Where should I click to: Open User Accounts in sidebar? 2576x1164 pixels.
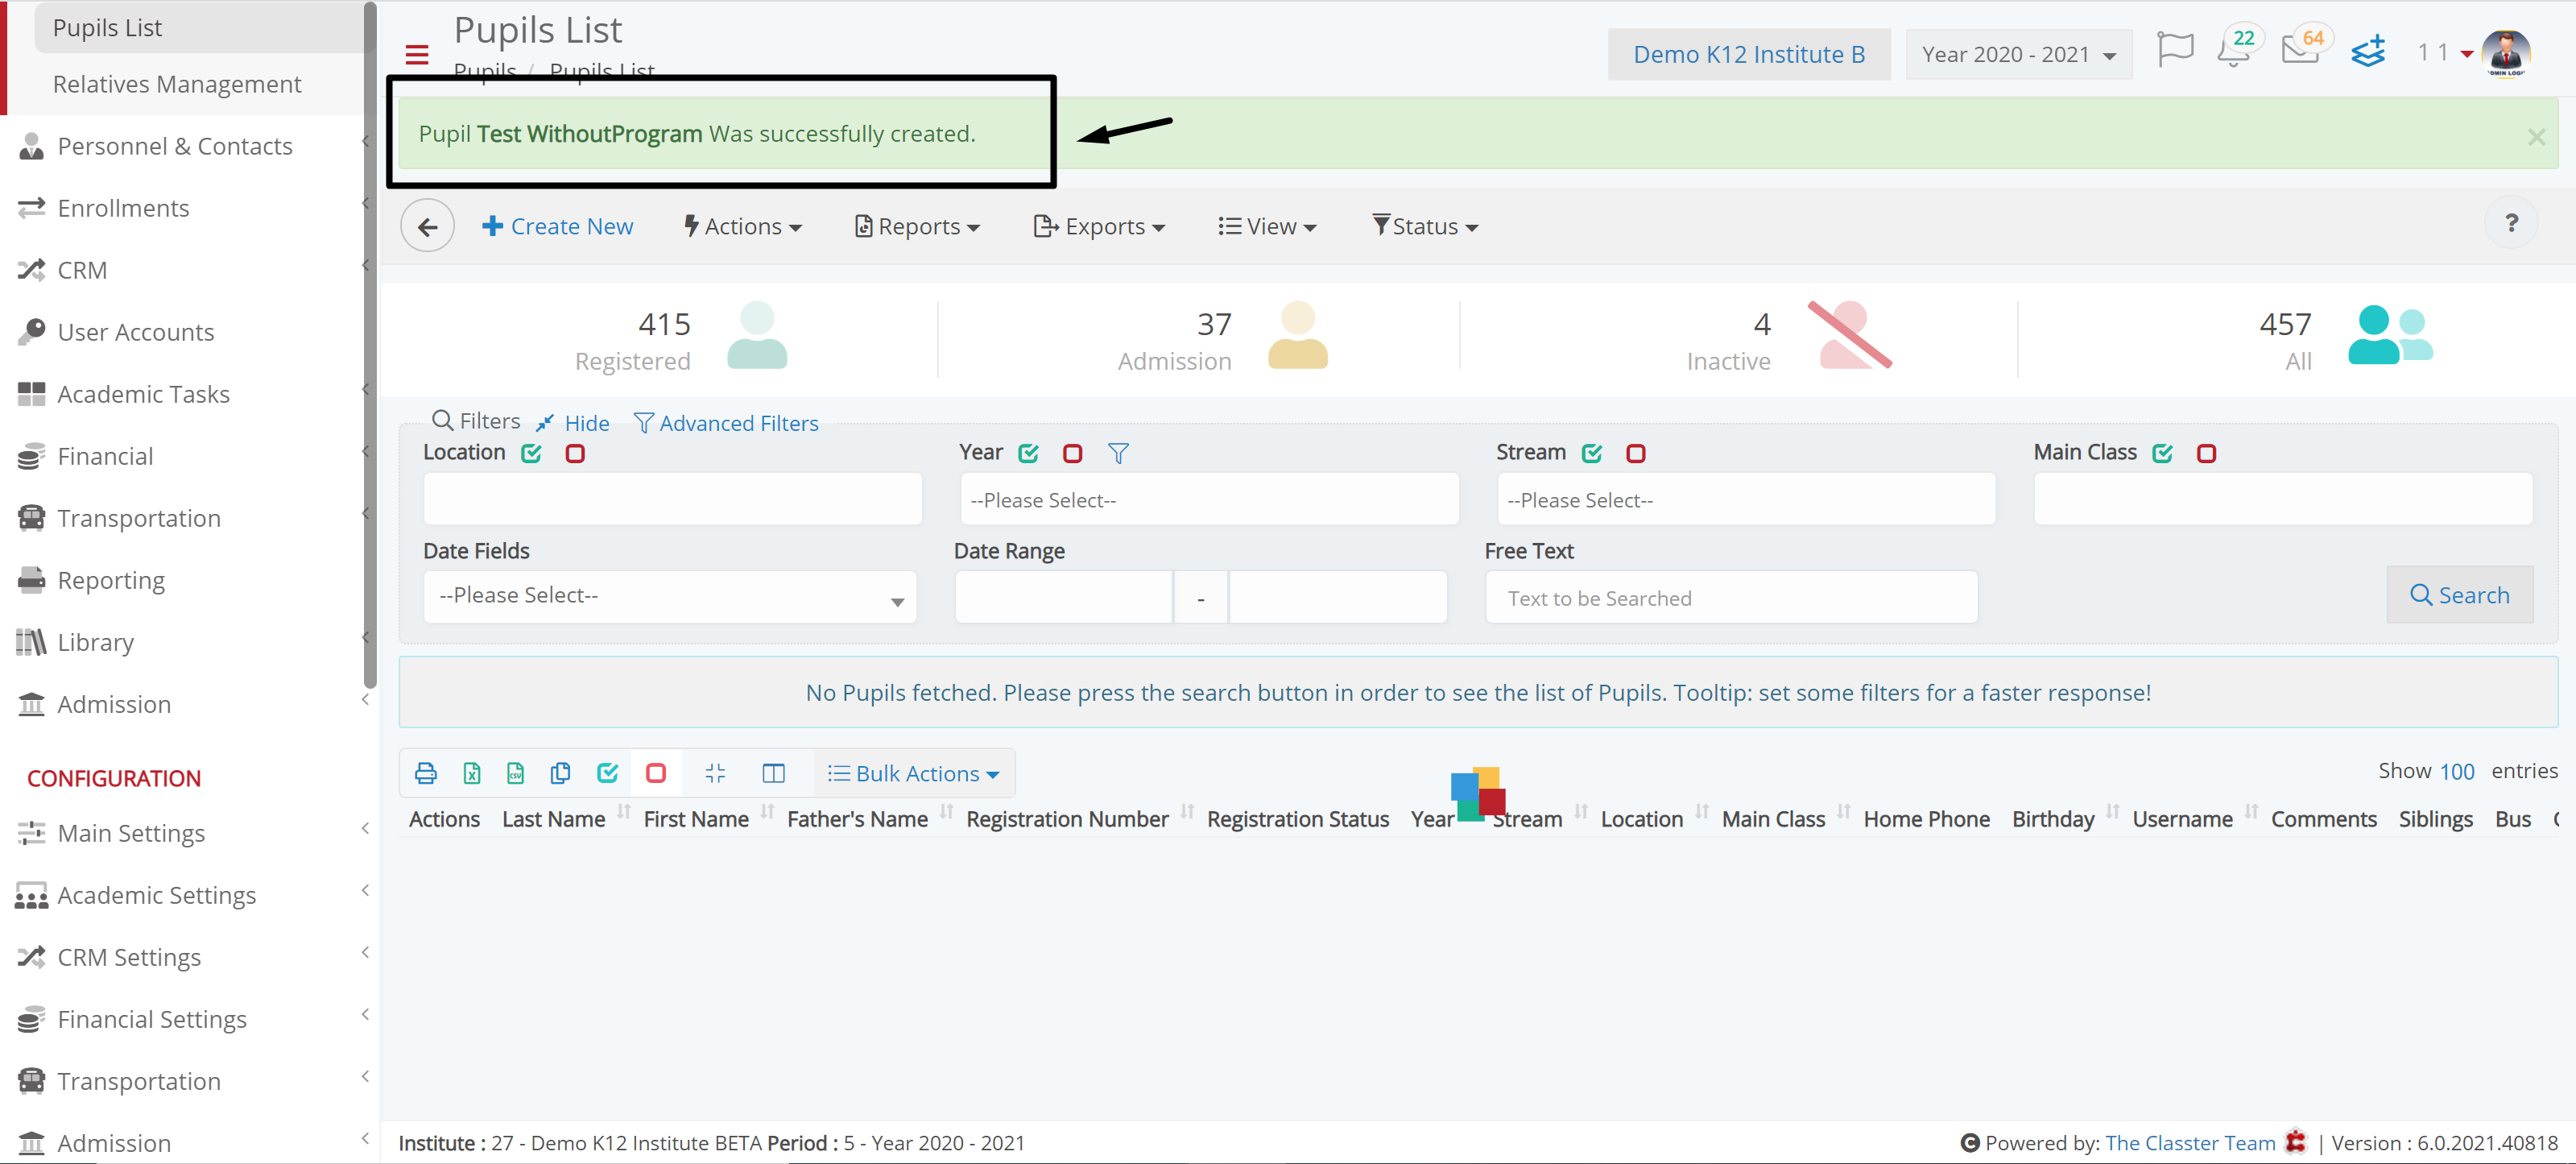tap(136, 332)
